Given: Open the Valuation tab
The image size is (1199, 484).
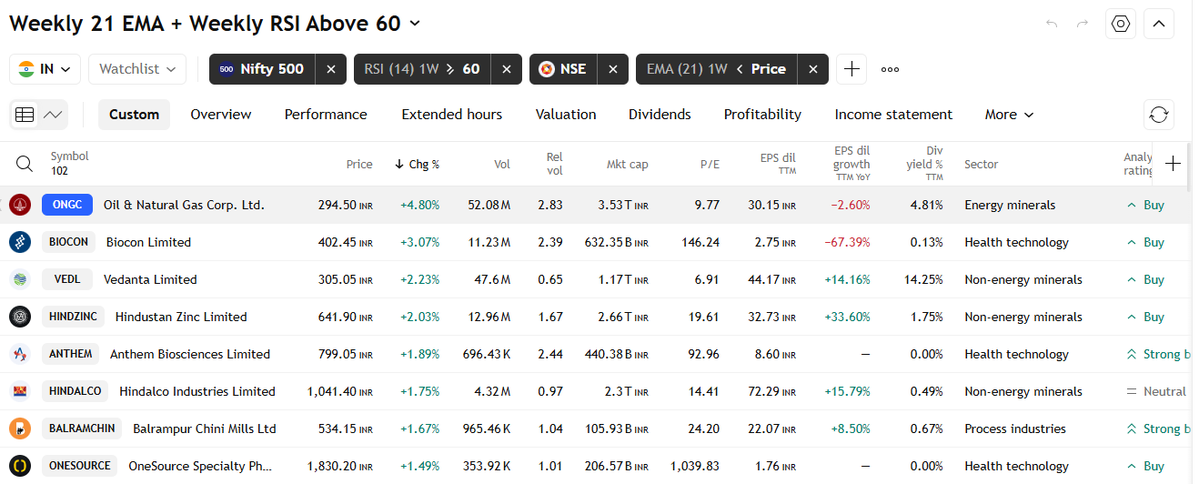Looking at the screenshot, I should click(566, 115).
